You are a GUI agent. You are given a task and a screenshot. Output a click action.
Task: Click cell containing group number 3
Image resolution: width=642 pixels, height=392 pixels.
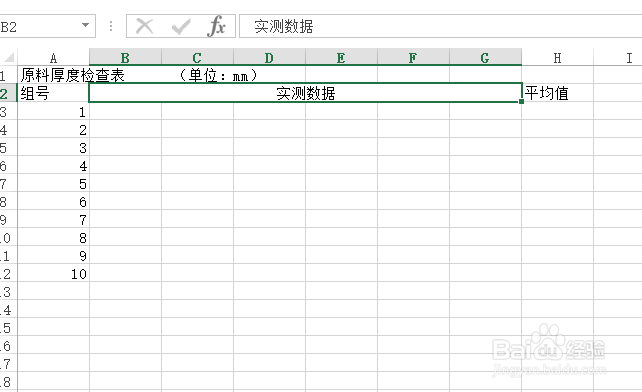point(54,147)
